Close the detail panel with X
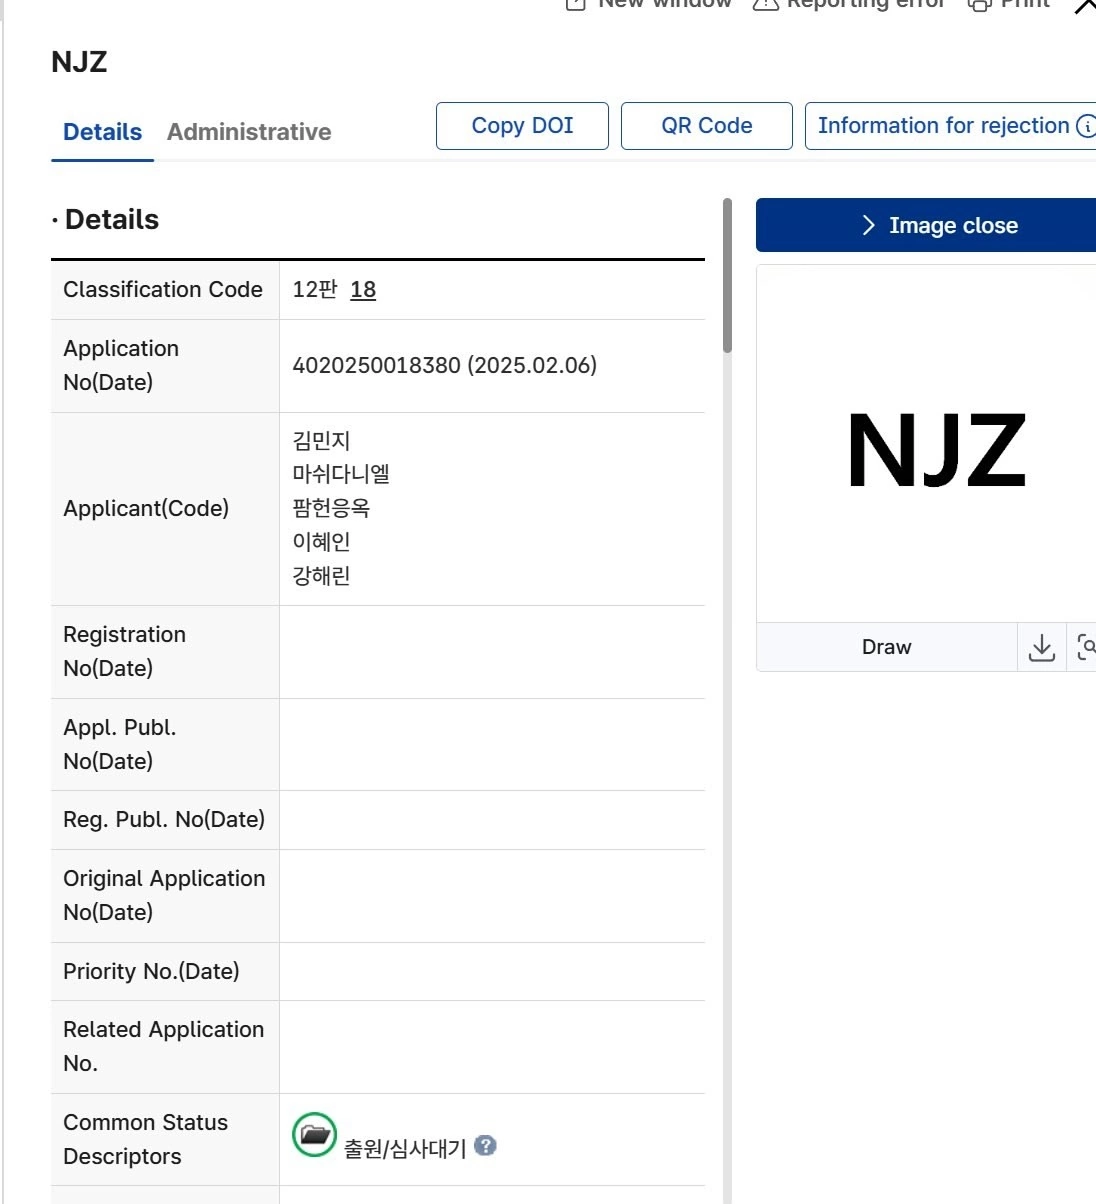1096x1204 pixels. coord(1085,6)
